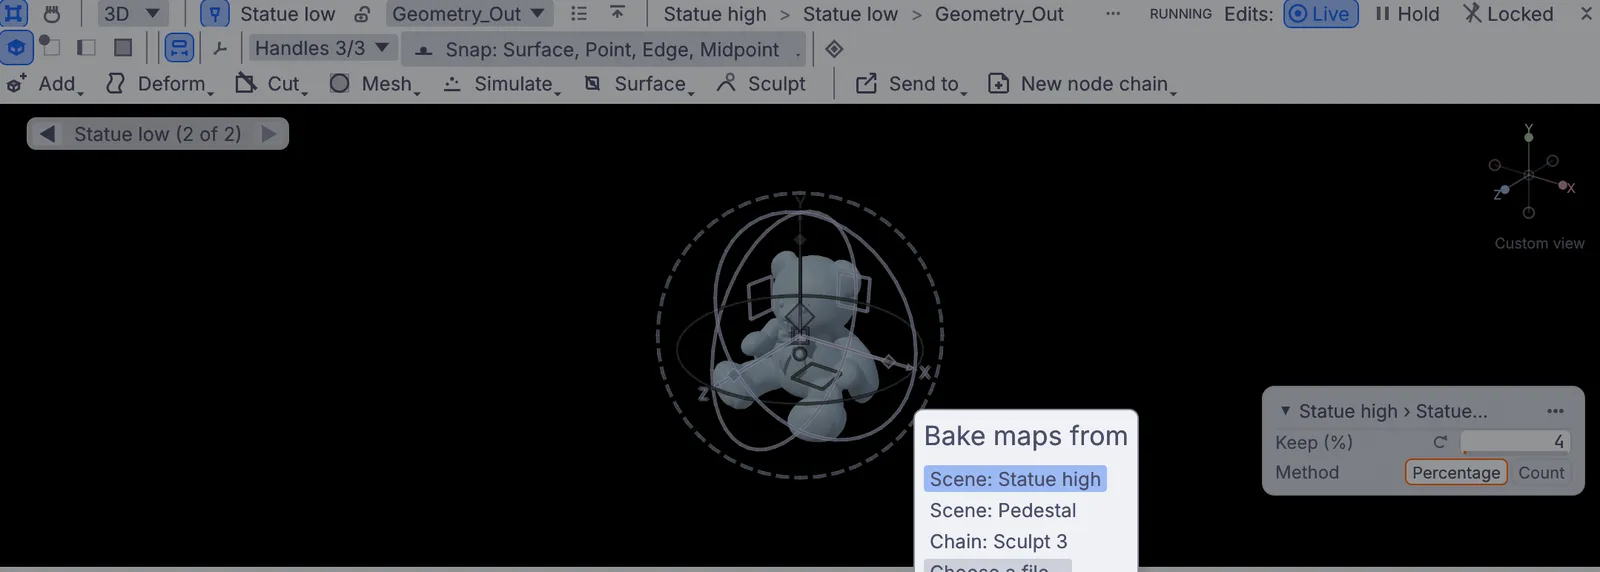Switch edits to Hold
The image size is (1600, 572).
pyautogui.click(x=1407, y=14)
